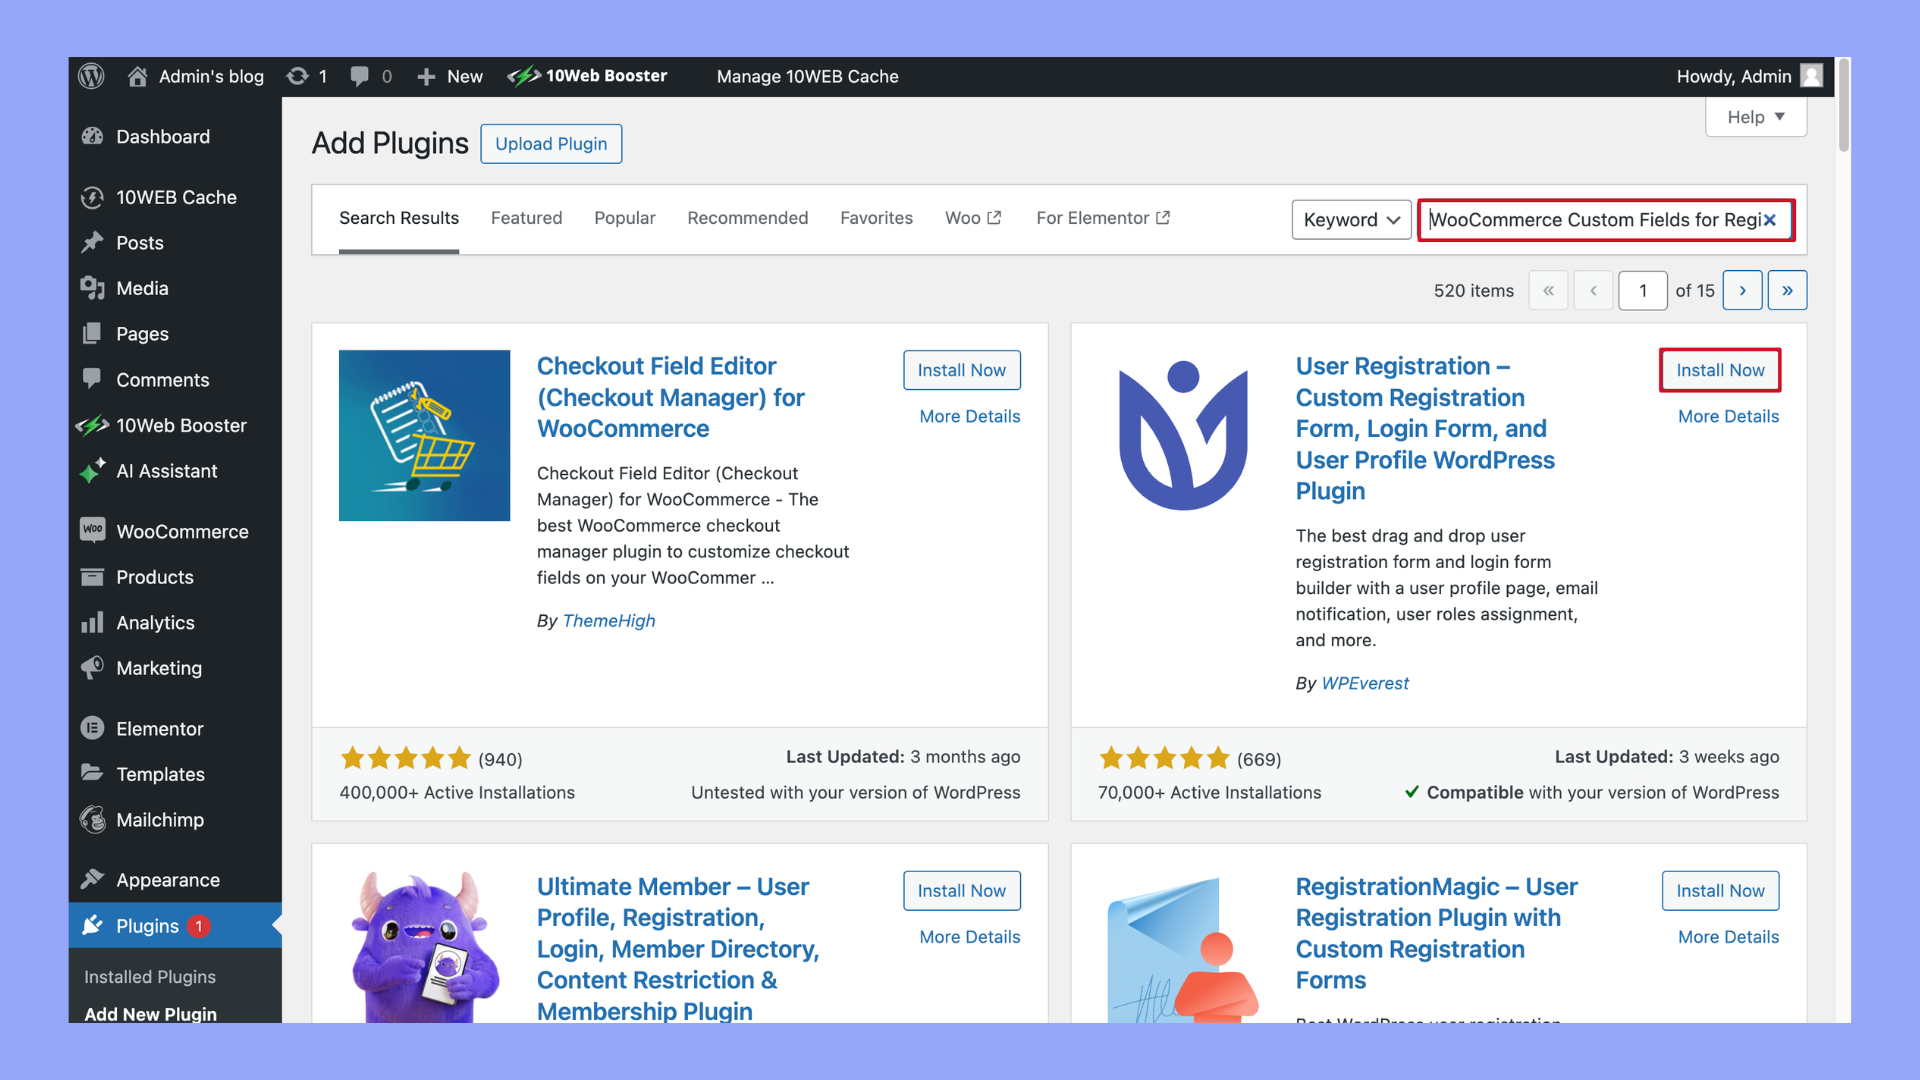Clear the plugin search field with X
Image resolution: width=1920 pixels, height=1080 pixels.
1769,220
